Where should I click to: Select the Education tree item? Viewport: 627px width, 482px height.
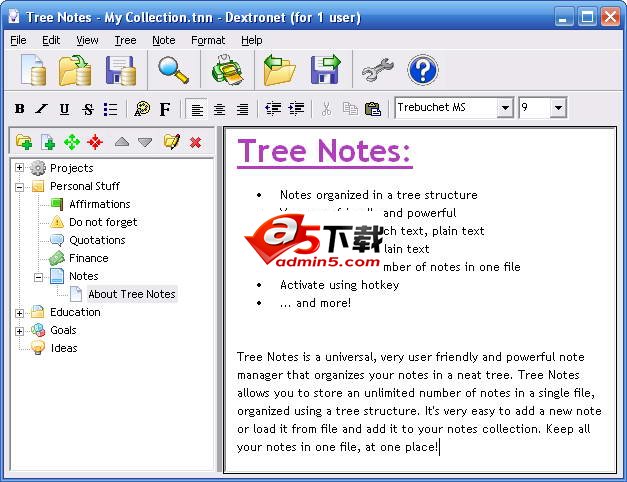coord(75,312)
